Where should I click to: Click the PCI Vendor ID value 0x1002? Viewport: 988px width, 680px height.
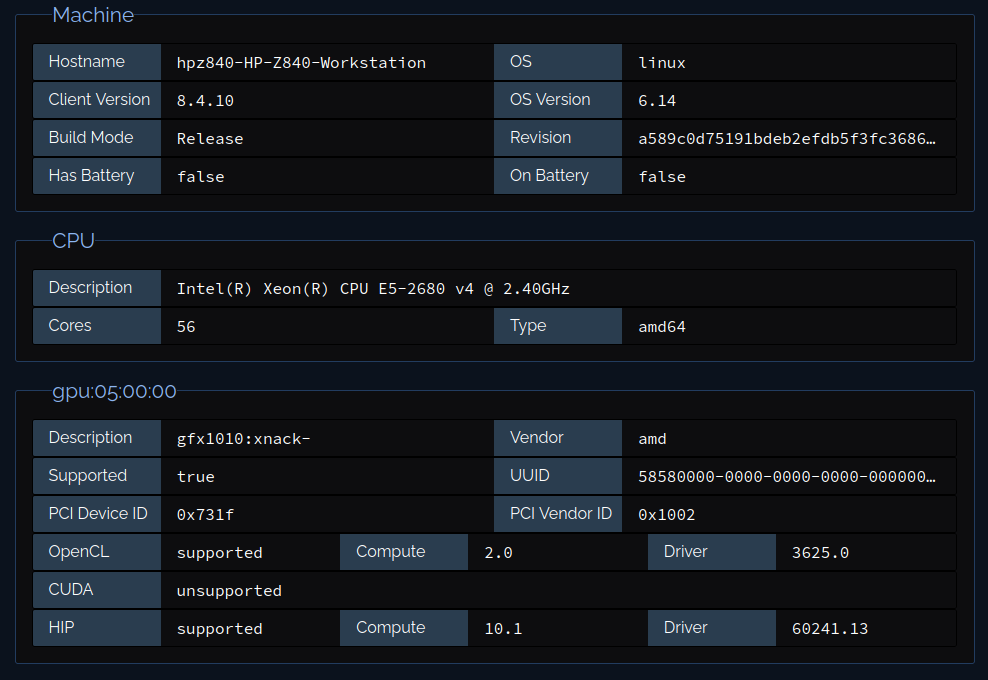click(x=666, y=515)
